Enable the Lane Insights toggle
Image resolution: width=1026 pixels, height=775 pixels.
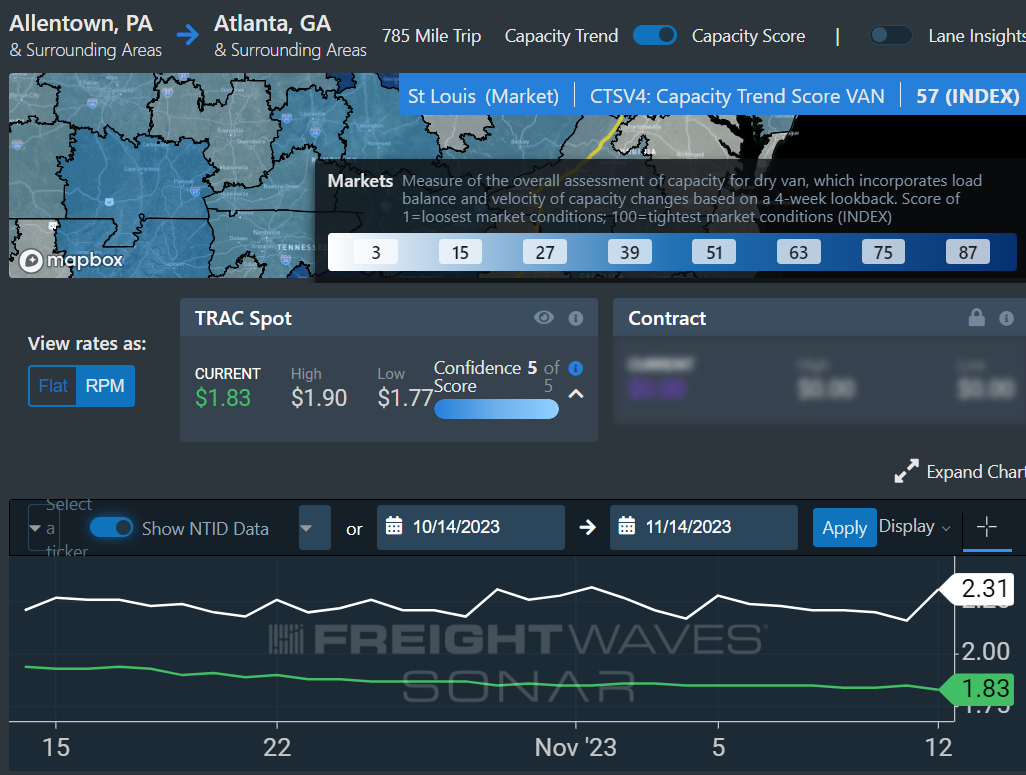(891, 35)
